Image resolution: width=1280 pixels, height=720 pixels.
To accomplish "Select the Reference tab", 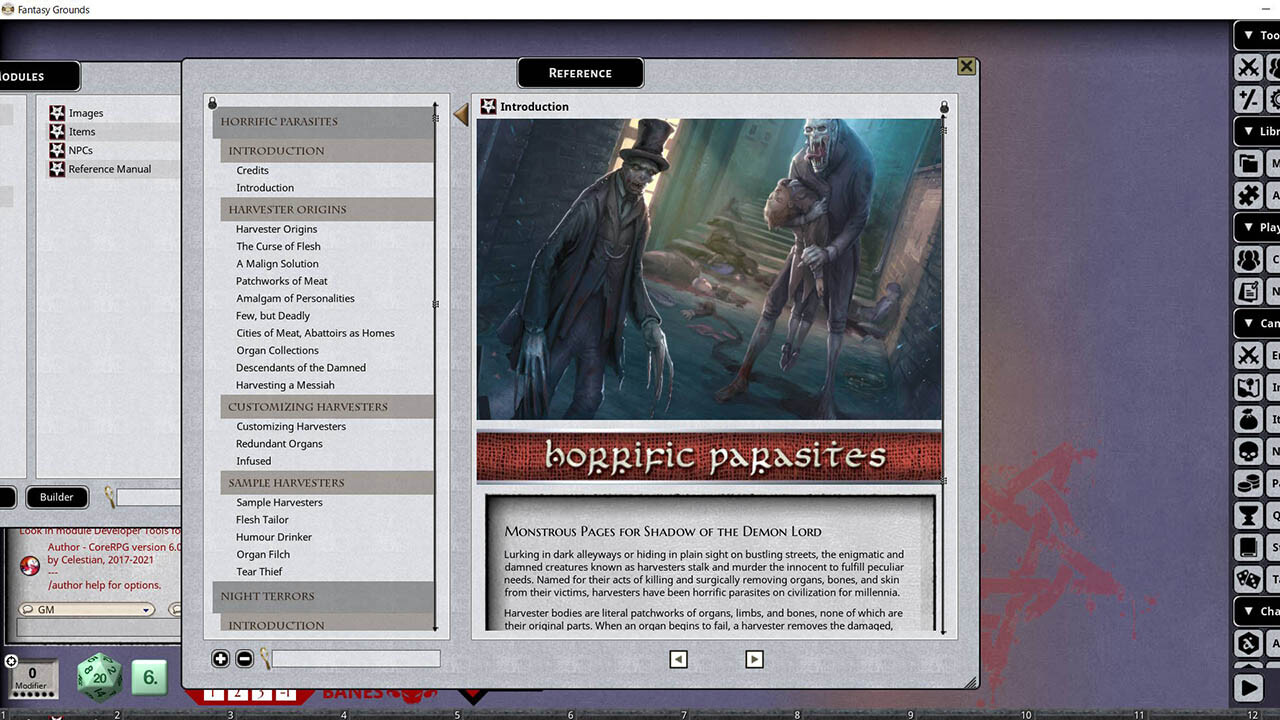I will click(x=580, y=72).
